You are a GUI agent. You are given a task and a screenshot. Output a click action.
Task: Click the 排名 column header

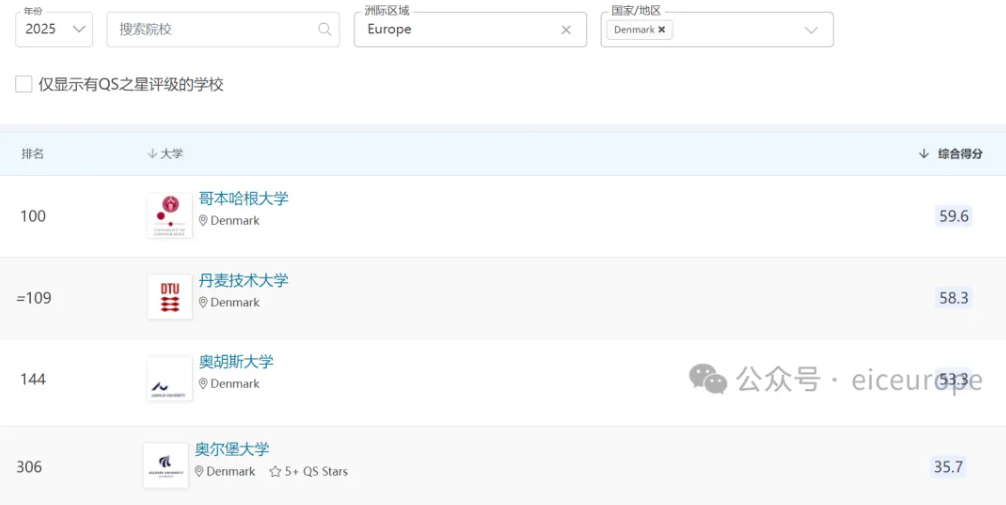[33, 153]
